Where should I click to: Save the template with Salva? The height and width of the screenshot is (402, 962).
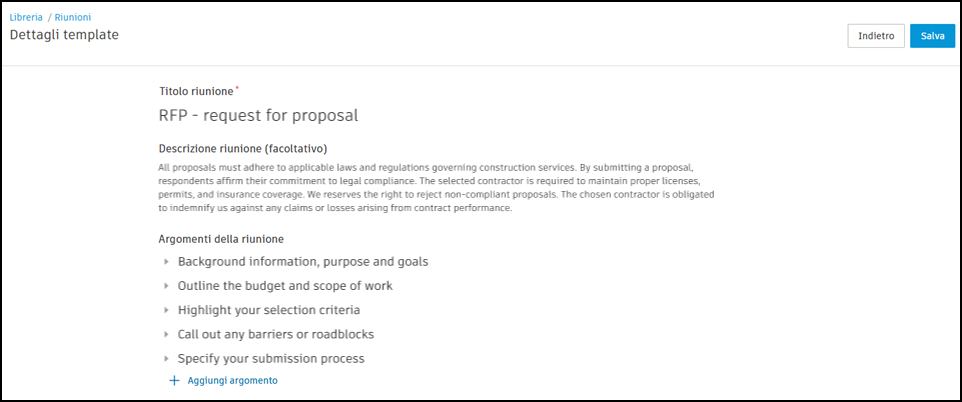[932, 36]
